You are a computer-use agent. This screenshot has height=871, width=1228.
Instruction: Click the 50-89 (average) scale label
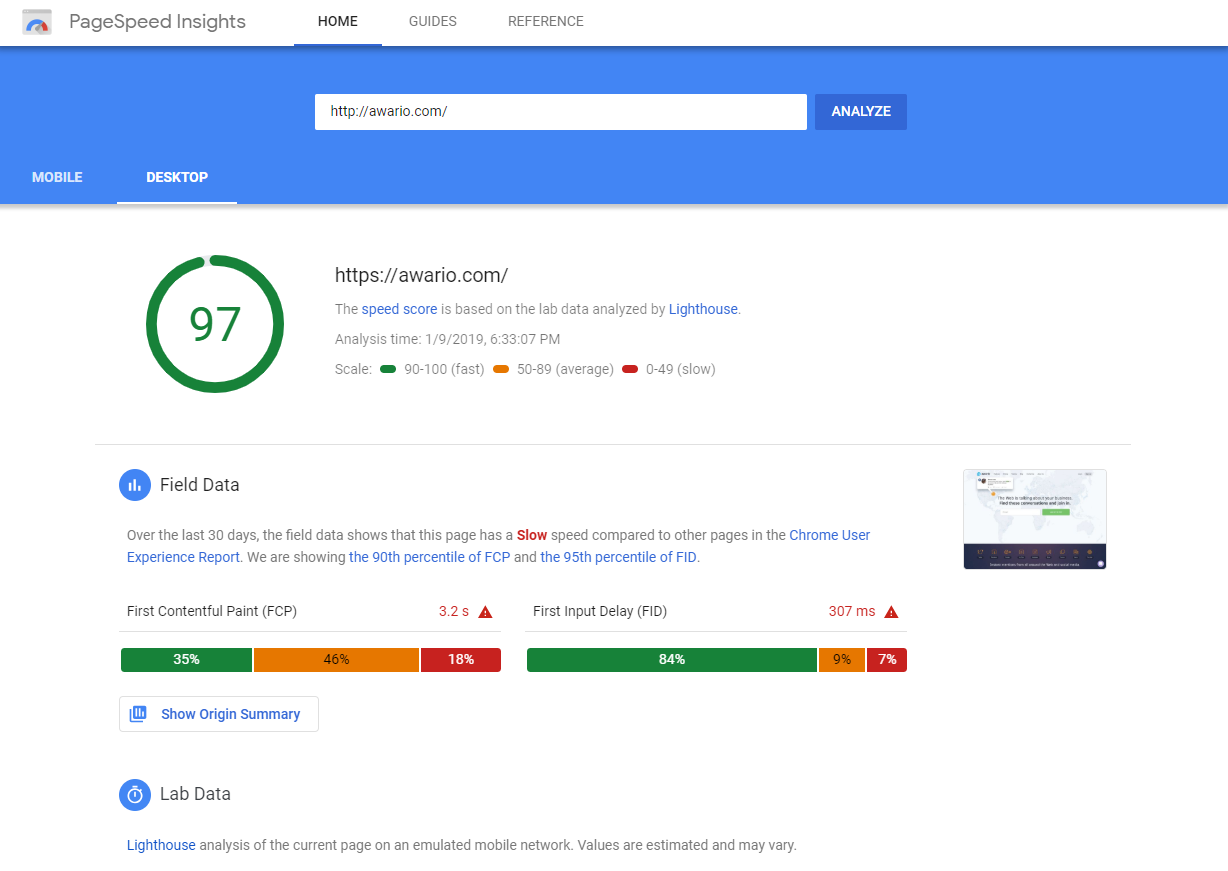(x=565, y=369)
